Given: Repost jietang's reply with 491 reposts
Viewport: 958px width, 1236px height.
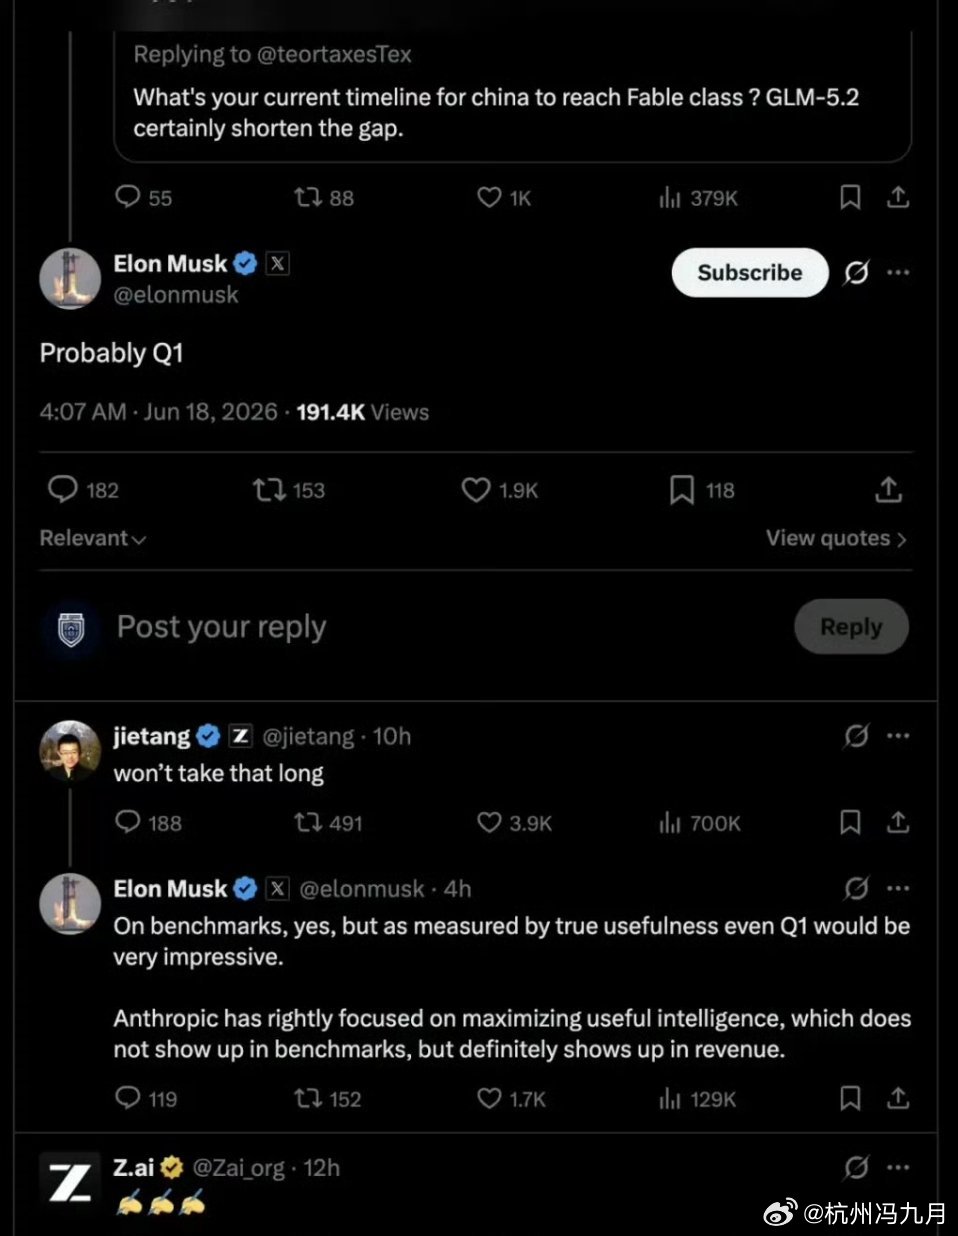Looking at the screenshot, I should click(x=328, y=823).
